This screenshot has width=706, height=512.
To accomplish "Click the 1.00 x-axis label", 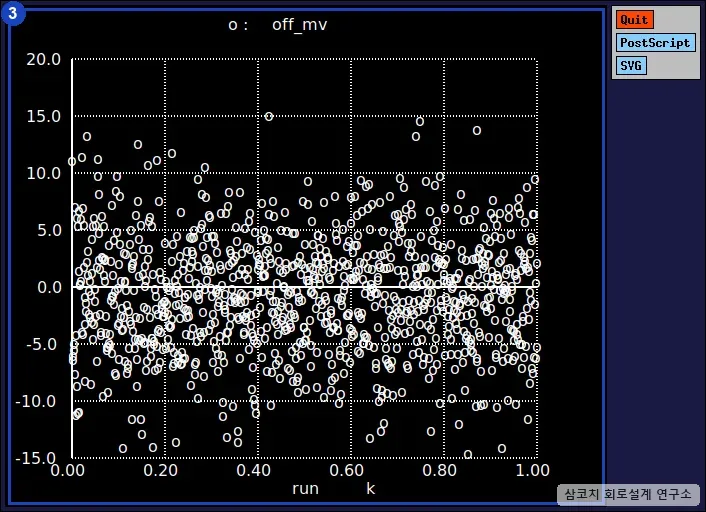I will coord(533,471).
